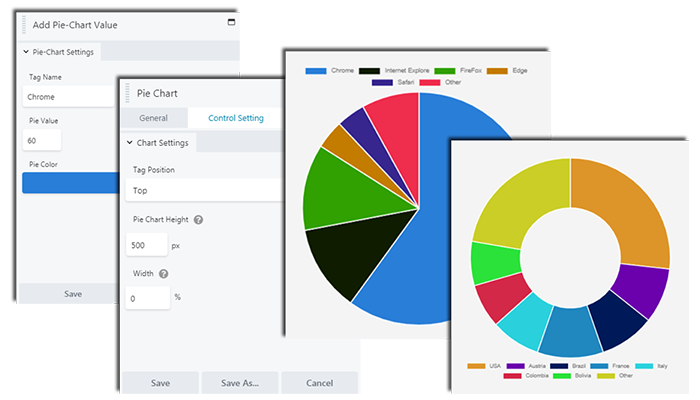Click the Pie Chart Height help icon
This screenshot has height=400, width=700.
198,219
